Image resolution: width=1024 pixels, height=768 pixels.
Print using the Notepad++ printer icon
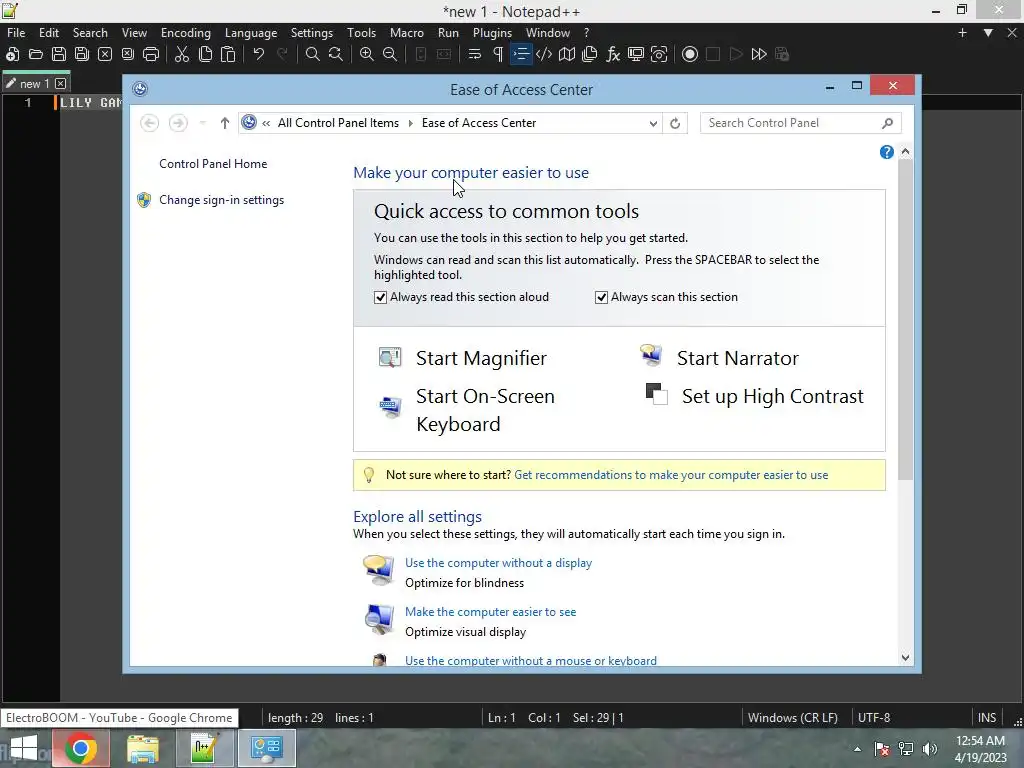point(151,54)
